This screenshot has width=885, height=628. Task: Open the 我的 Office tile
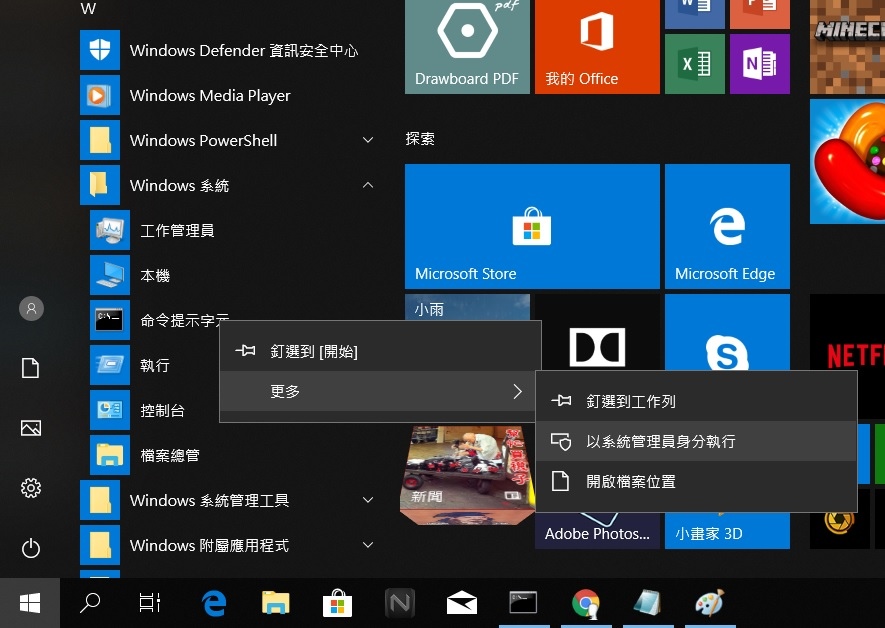(x=597, y=46)
